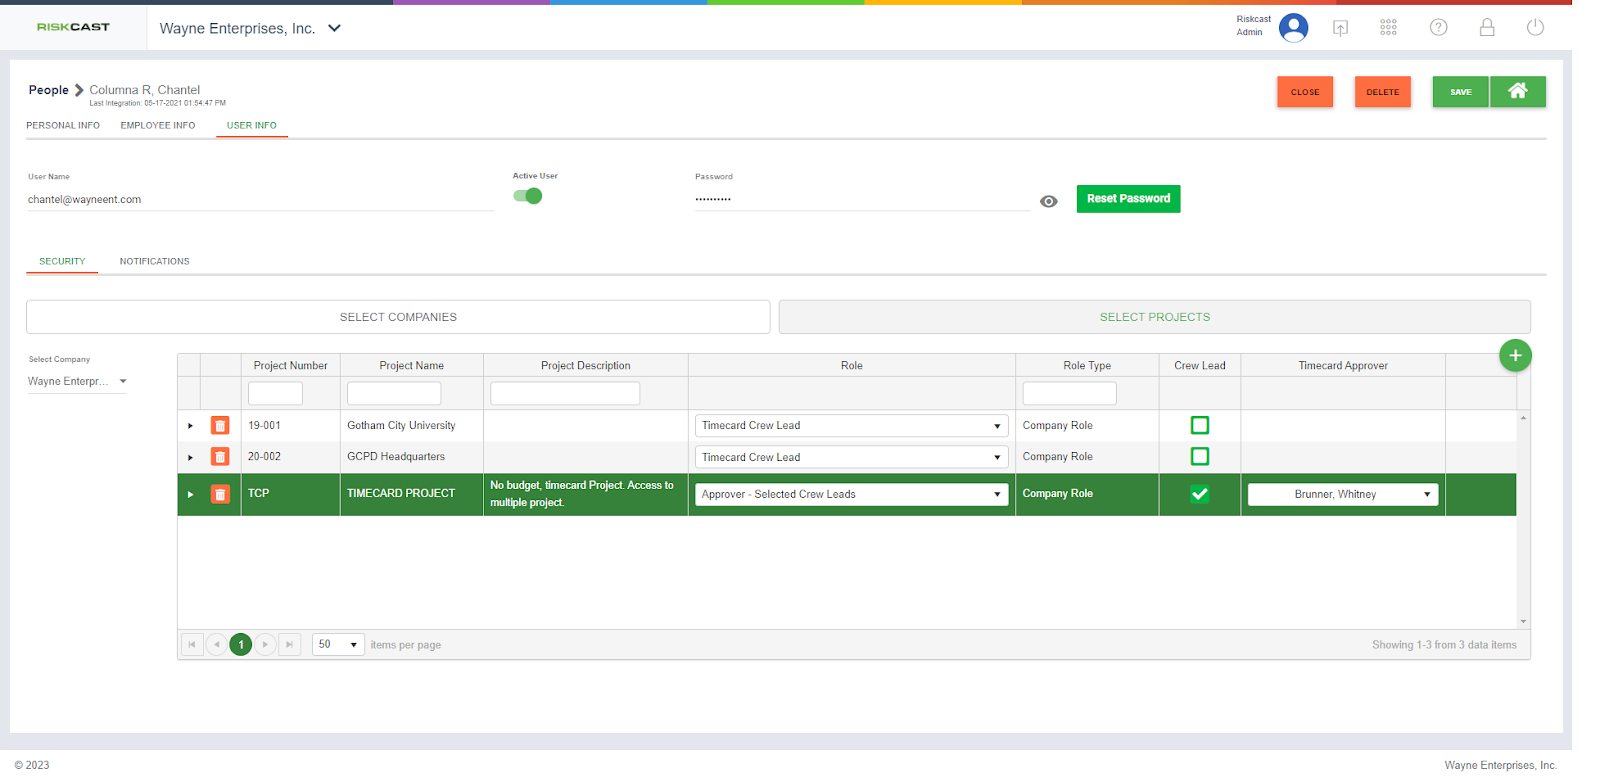Image resolution: width=1600 pixels, height=782 pixels.
Task: Click the grid scrollbar up arrow
Action: 1523,417
